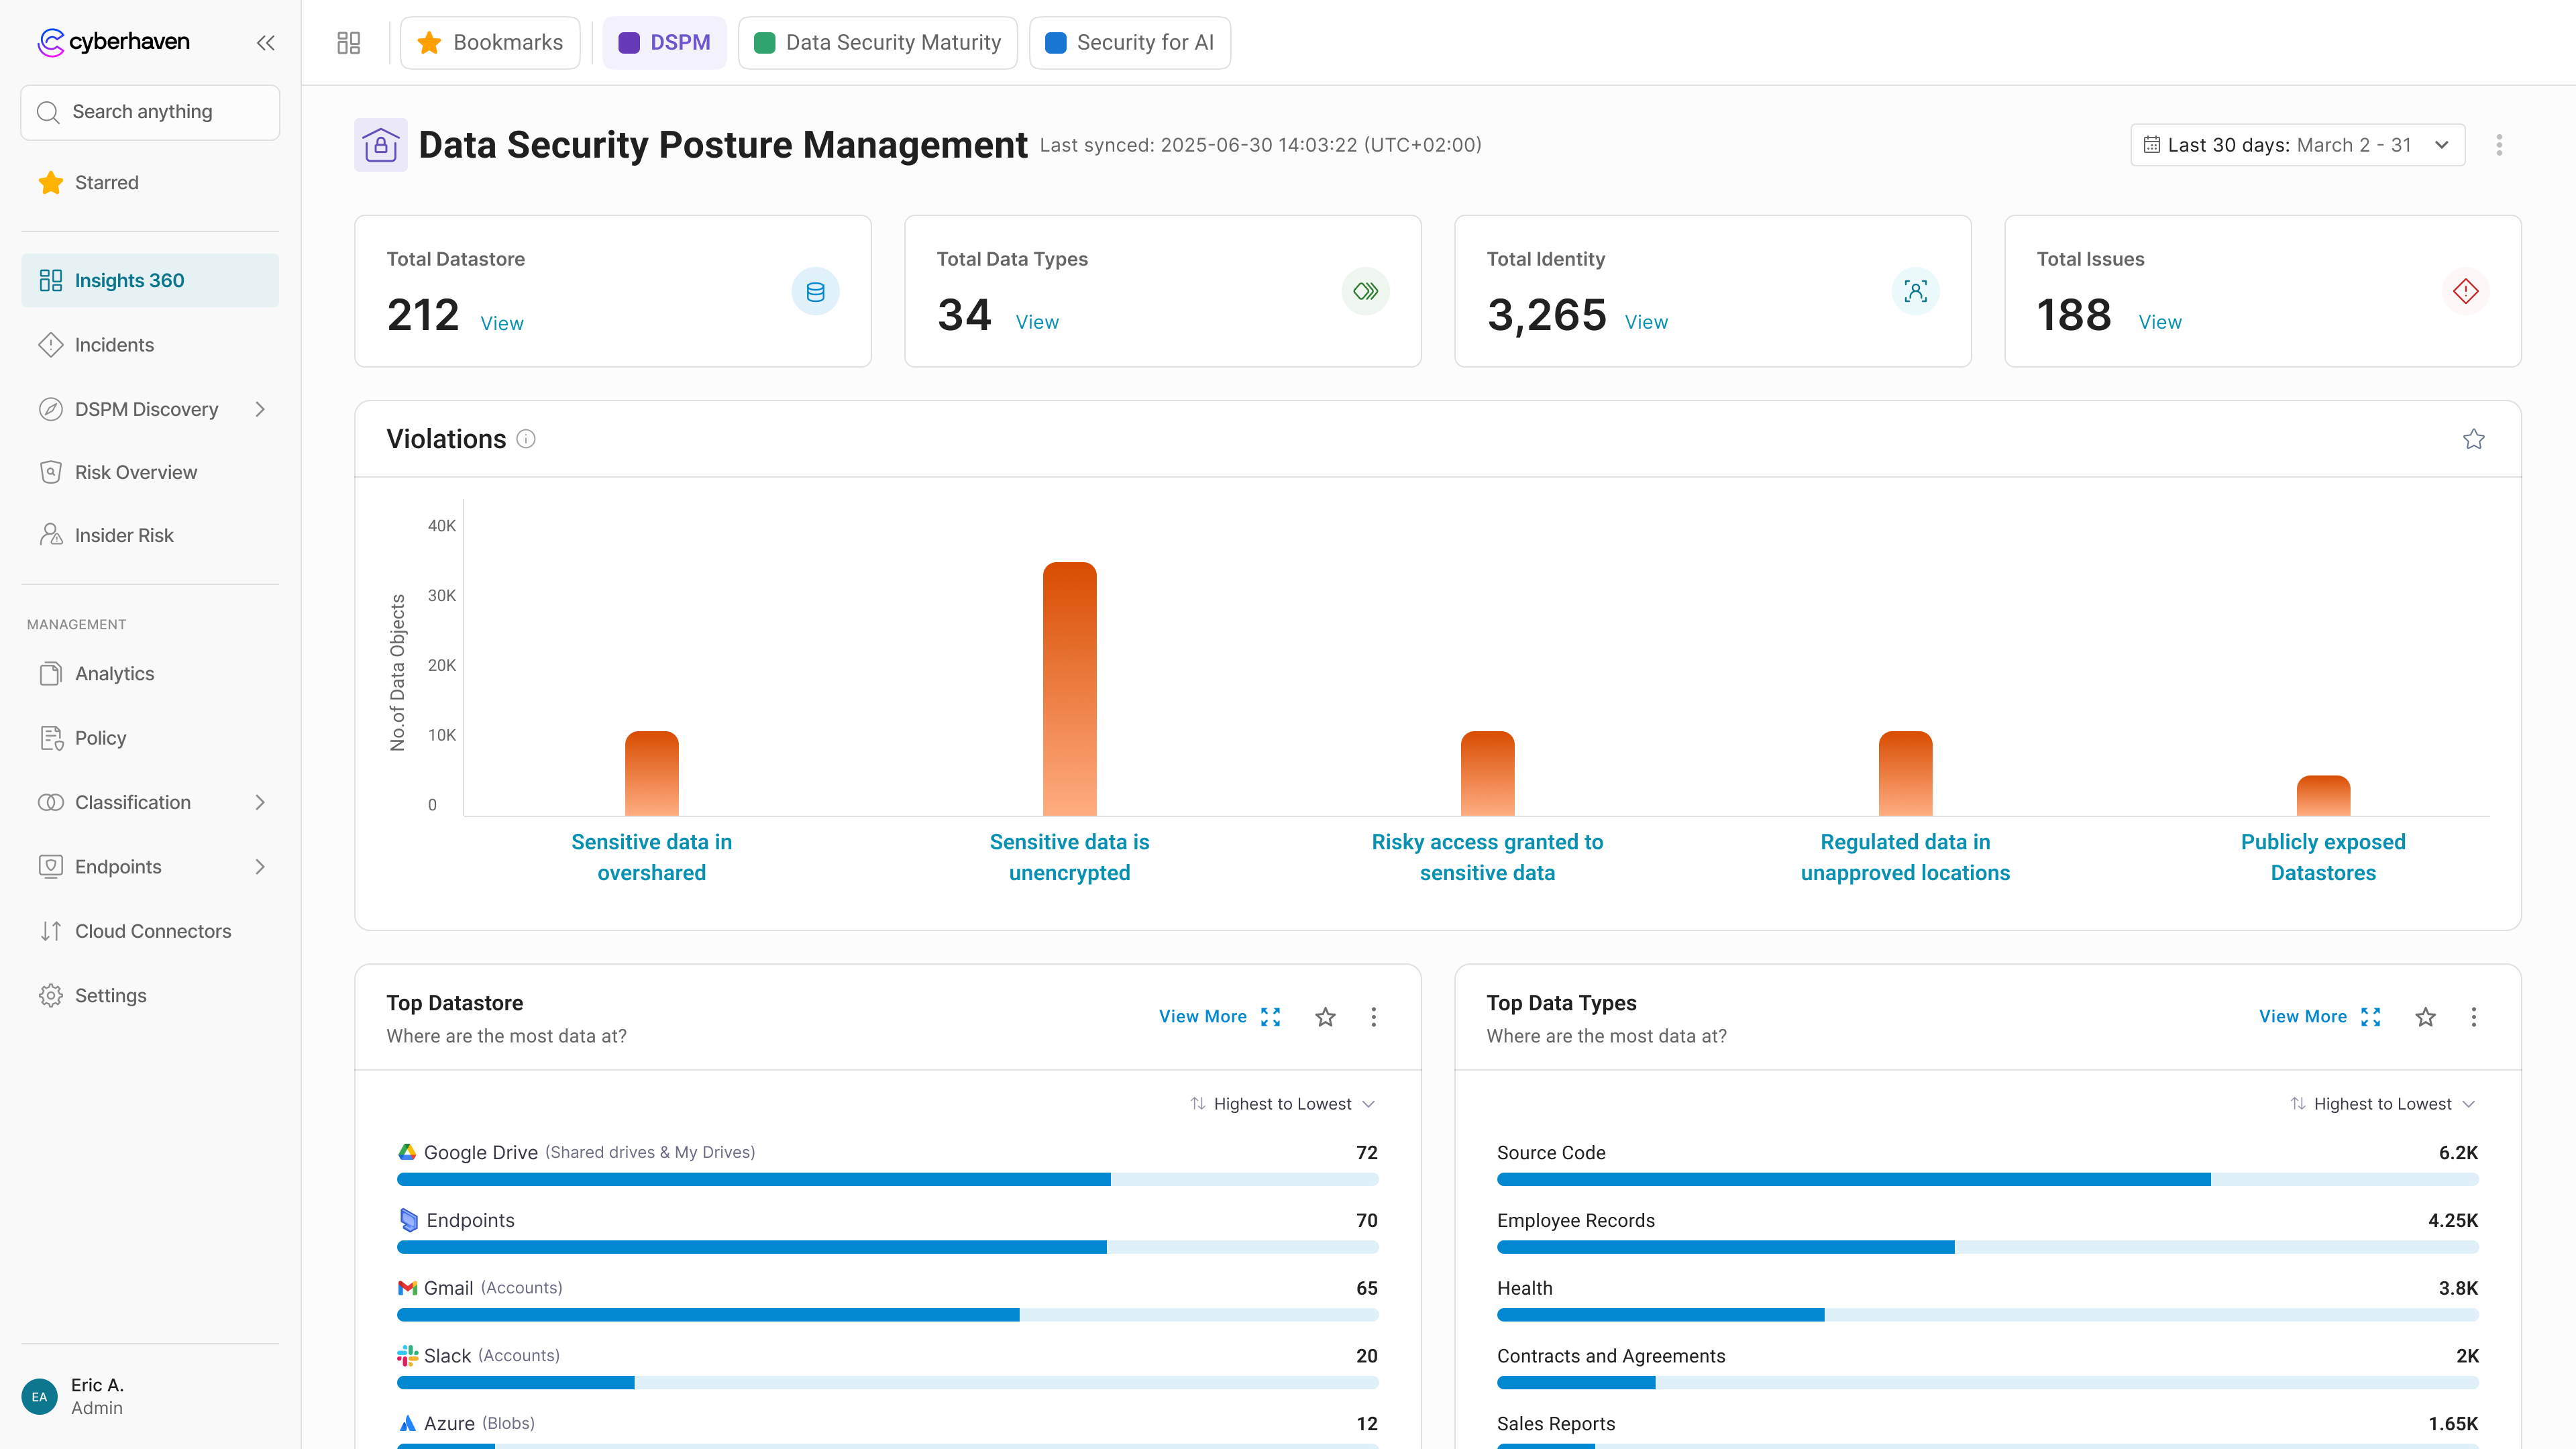Open the Total Datastore database icon

point(815,291)
